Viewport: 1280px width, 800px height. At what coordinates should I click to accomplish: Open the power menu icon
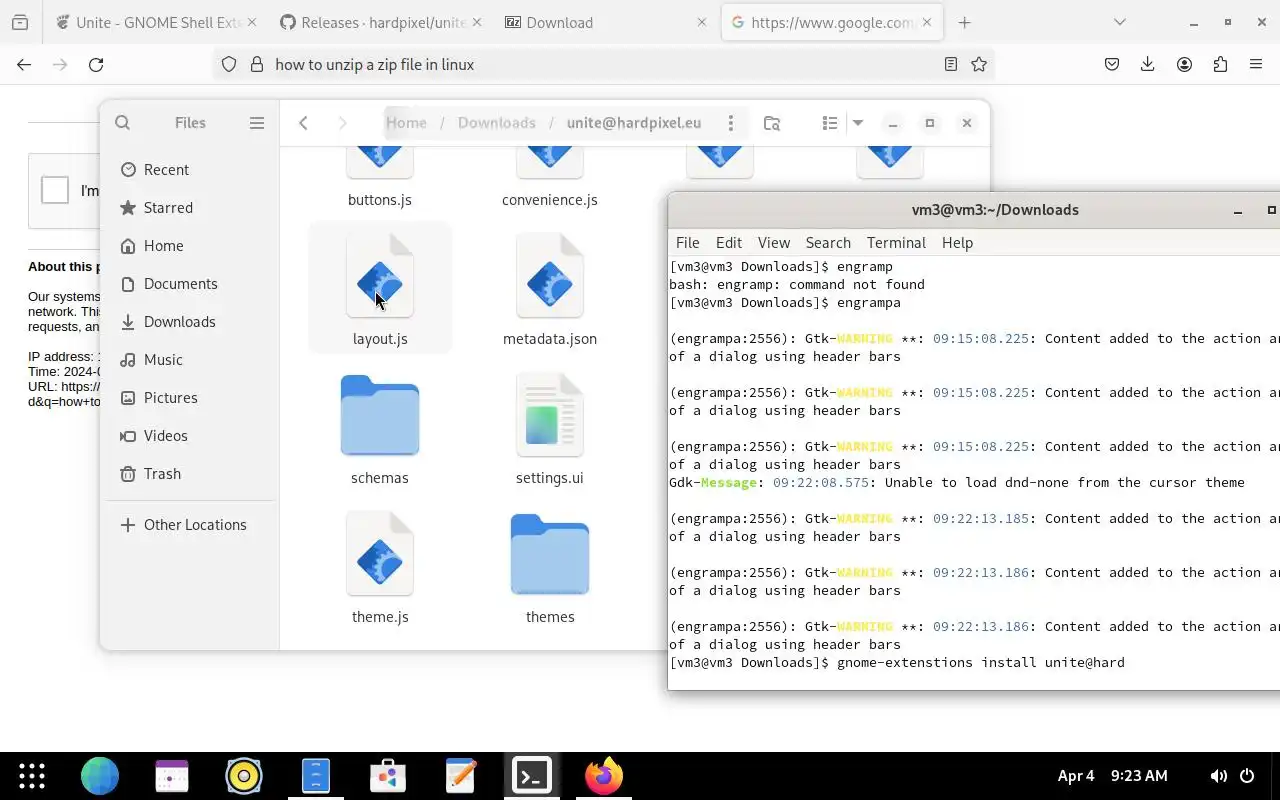[1247, 776]
